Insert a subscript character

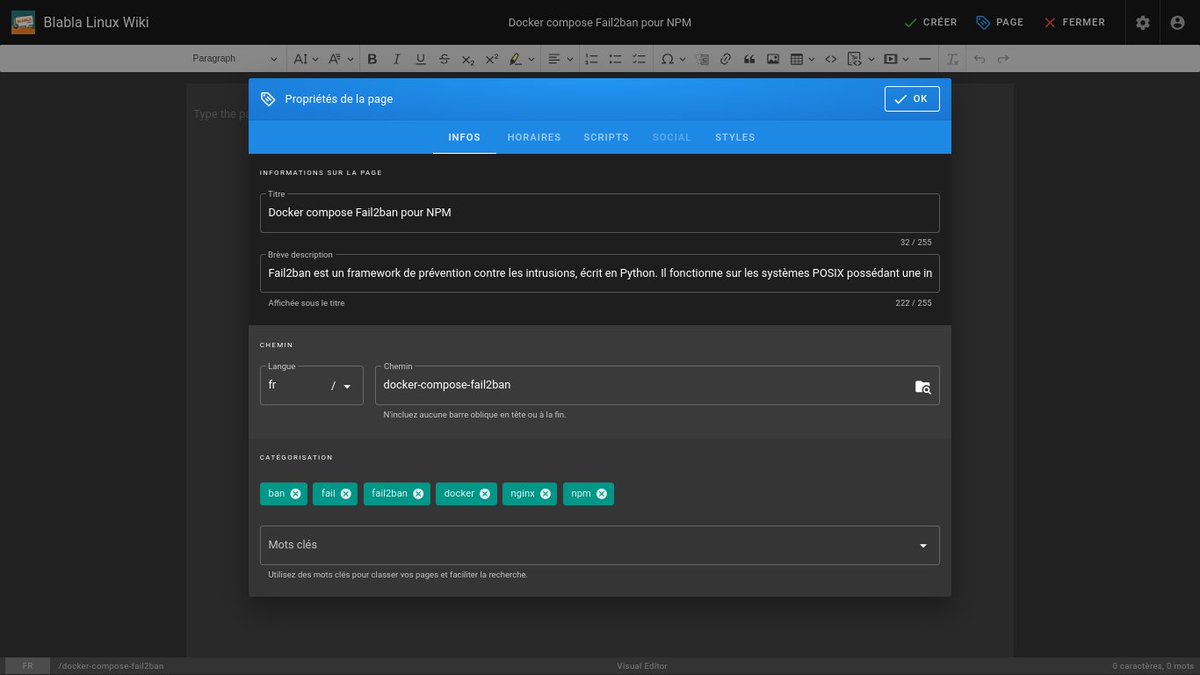pos(467,59)
